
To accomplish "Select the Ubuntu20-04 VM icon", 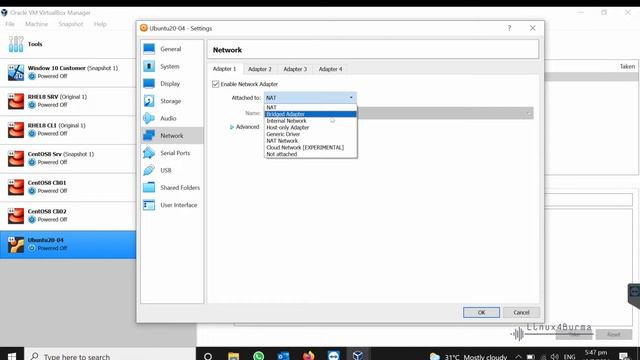I will [x=16, y=244].
